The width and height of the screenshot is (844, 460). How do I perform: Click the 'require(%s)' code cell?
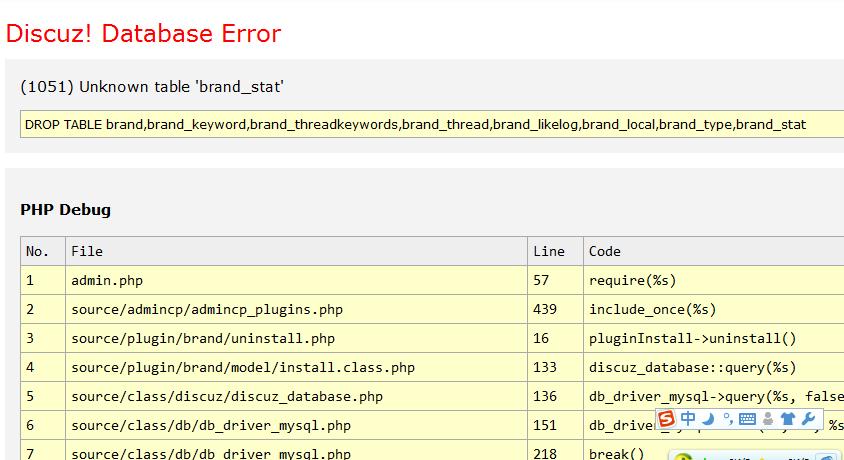[714, 280]
